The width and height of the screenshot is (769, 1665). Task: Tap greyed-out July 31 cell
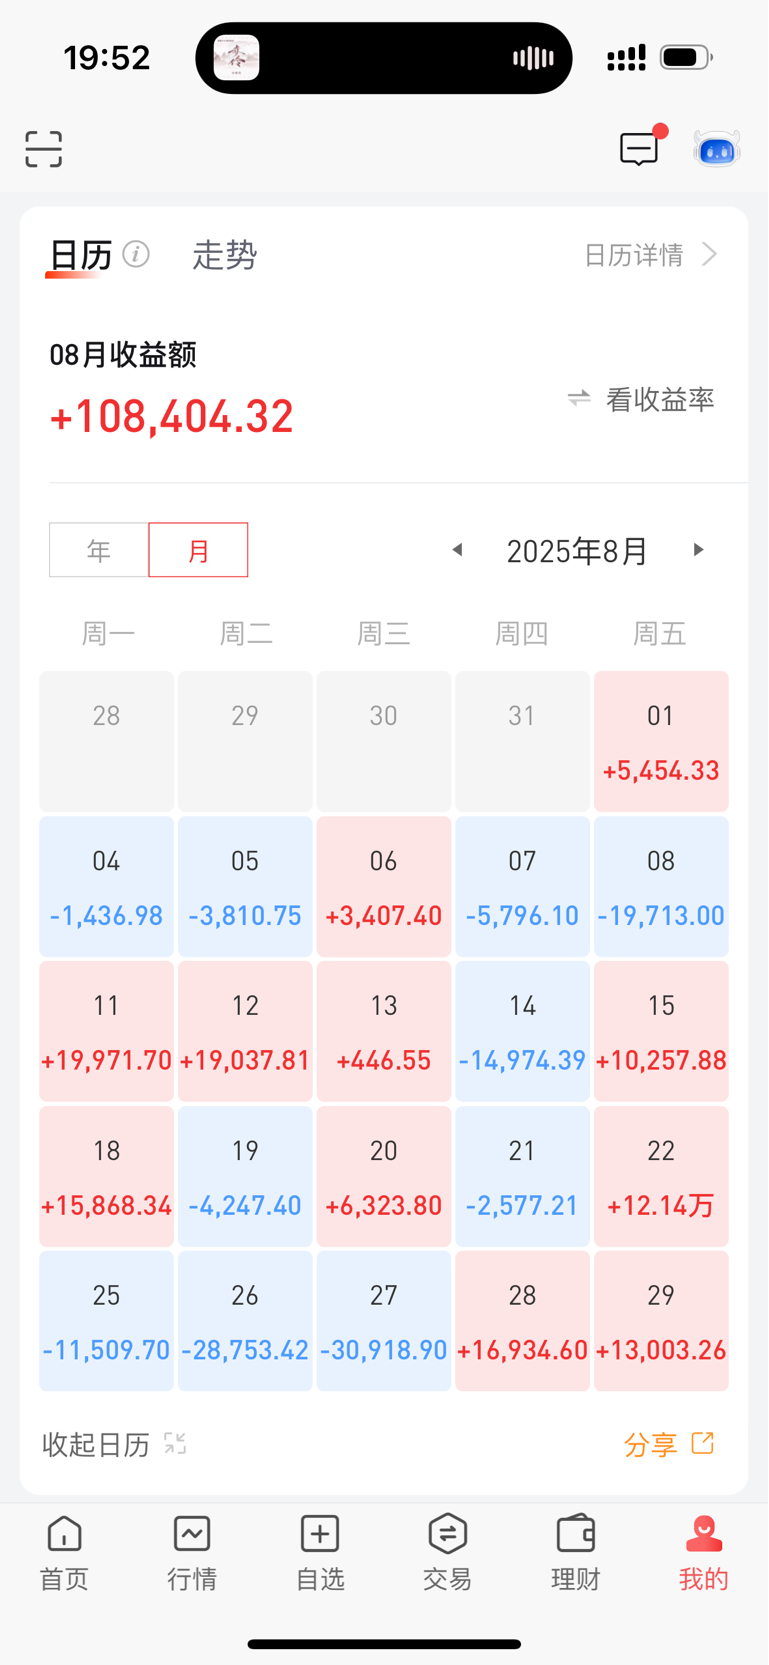click(x=522, y=741)
